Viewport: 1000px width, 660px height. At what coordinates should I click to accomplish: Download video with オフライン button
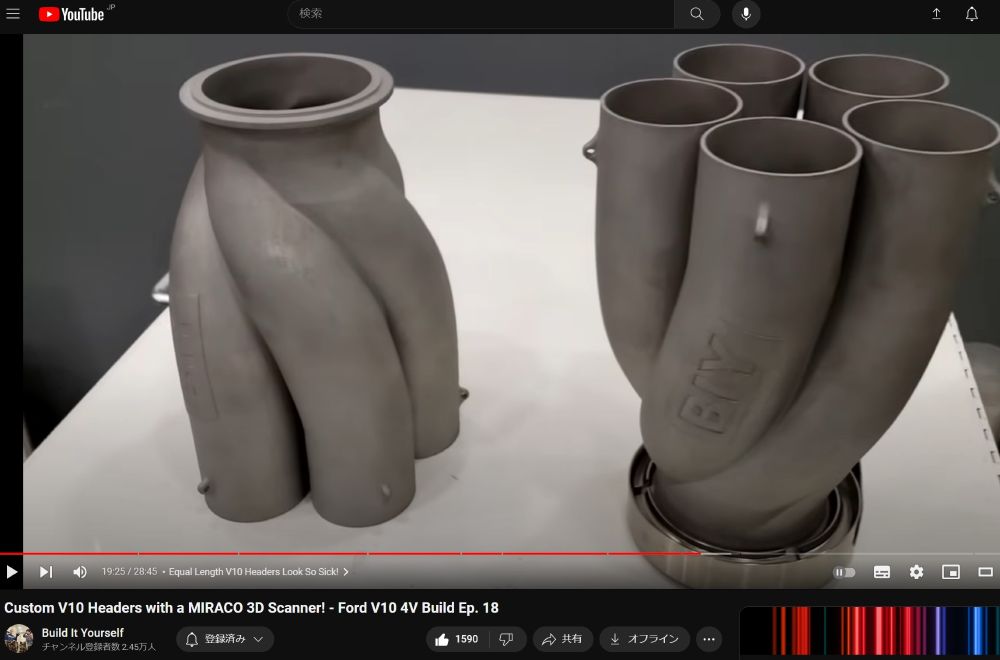pyautogui.click(x=644, y=639)
